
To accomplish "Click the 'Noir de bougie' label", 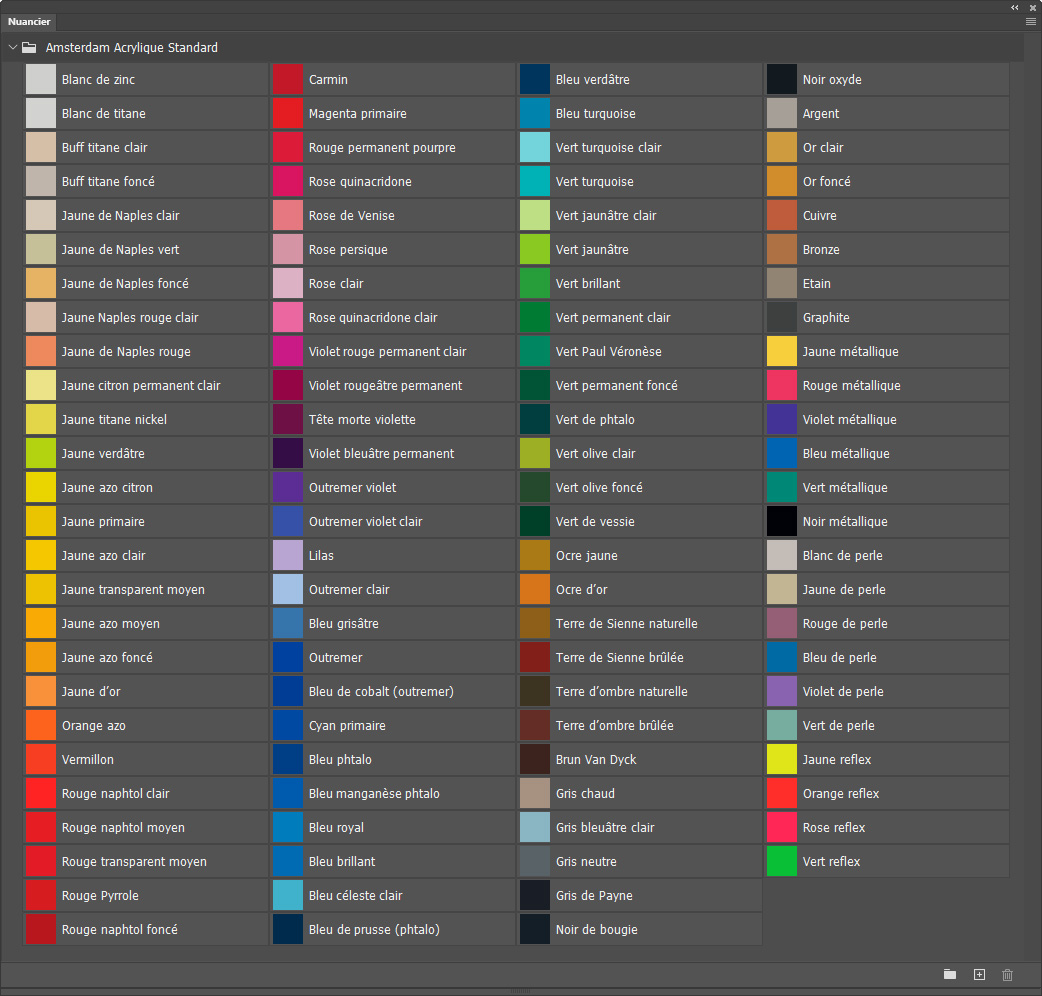I will pyautogui.click(x=597, y=930).
